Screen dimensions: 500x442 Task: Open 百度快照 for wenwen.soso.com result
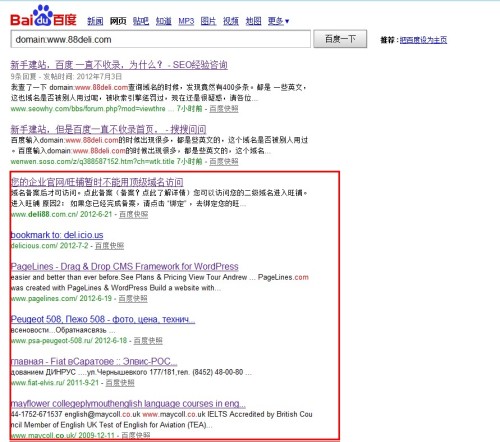[x=224, y=162]
